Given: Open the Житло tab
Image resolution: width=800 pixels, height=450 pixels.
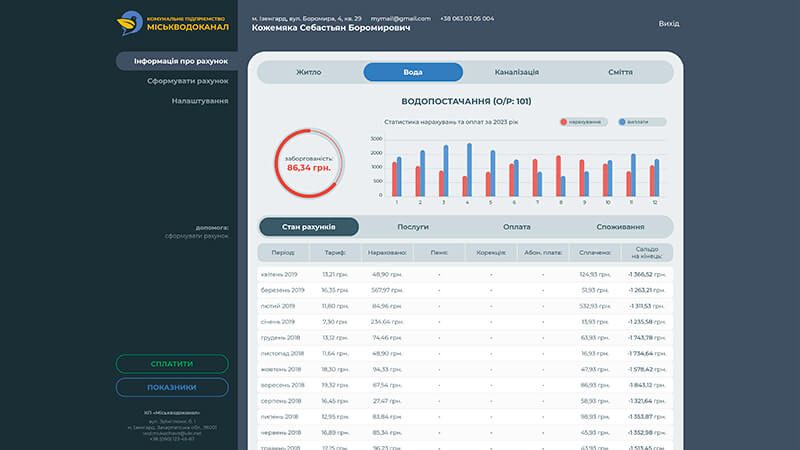Looking at the screenshot, I should tap(309, 72).
